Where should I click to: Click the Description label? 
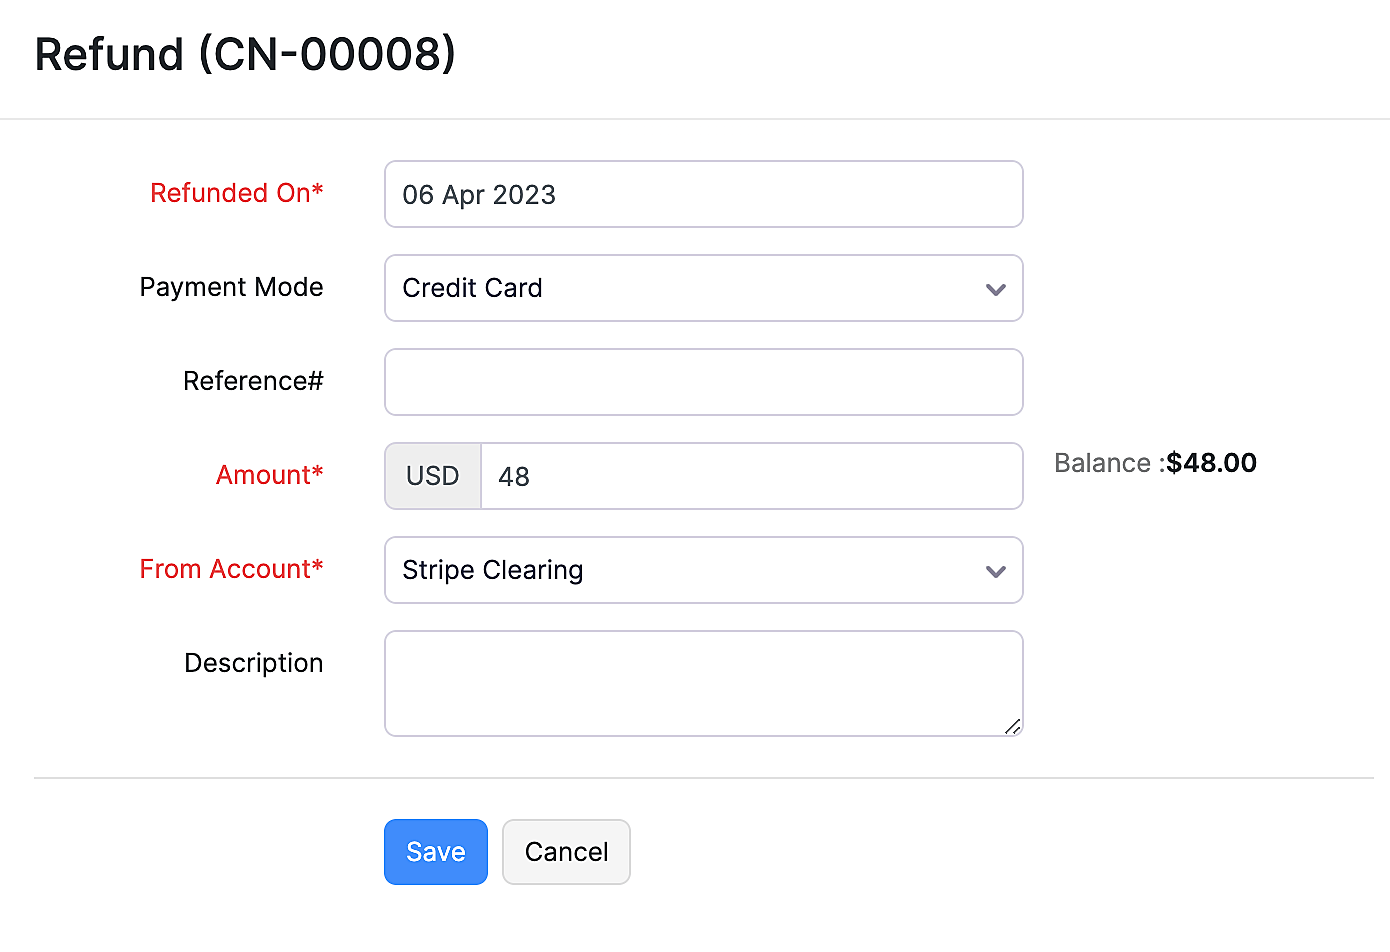(x=253, y=663)
